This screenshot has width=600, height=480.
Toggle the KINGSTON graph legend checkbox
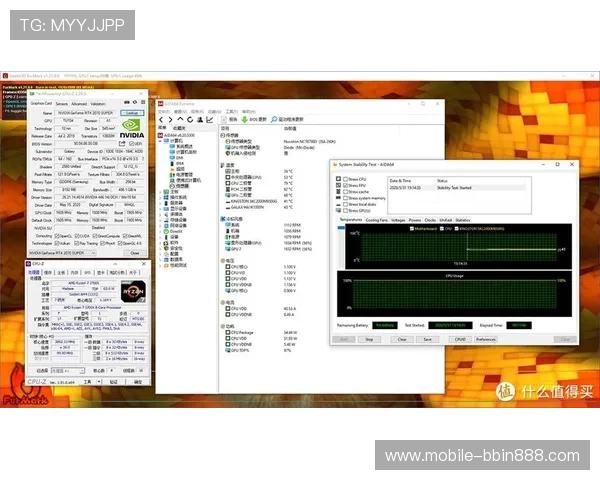tap(457, 229)
